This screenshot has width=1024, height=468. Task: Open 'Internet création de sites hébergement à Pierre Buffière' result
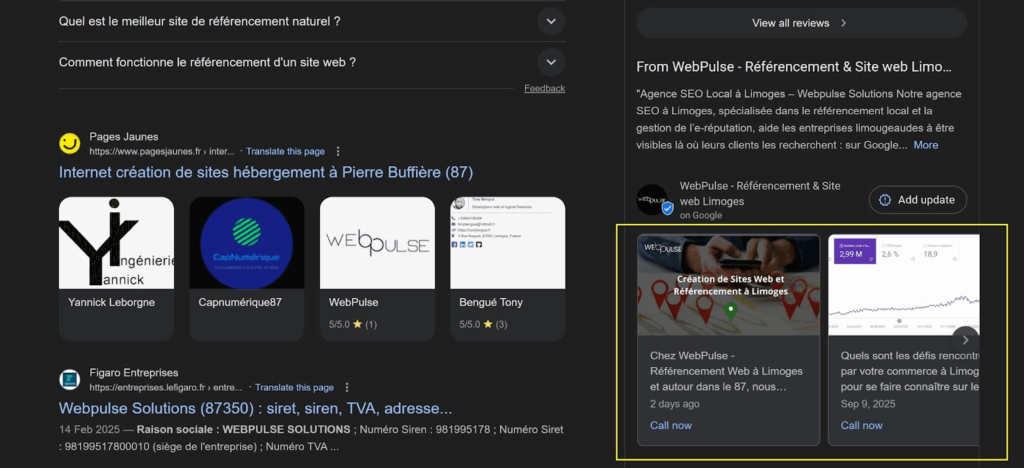click(x=266, y=172)
